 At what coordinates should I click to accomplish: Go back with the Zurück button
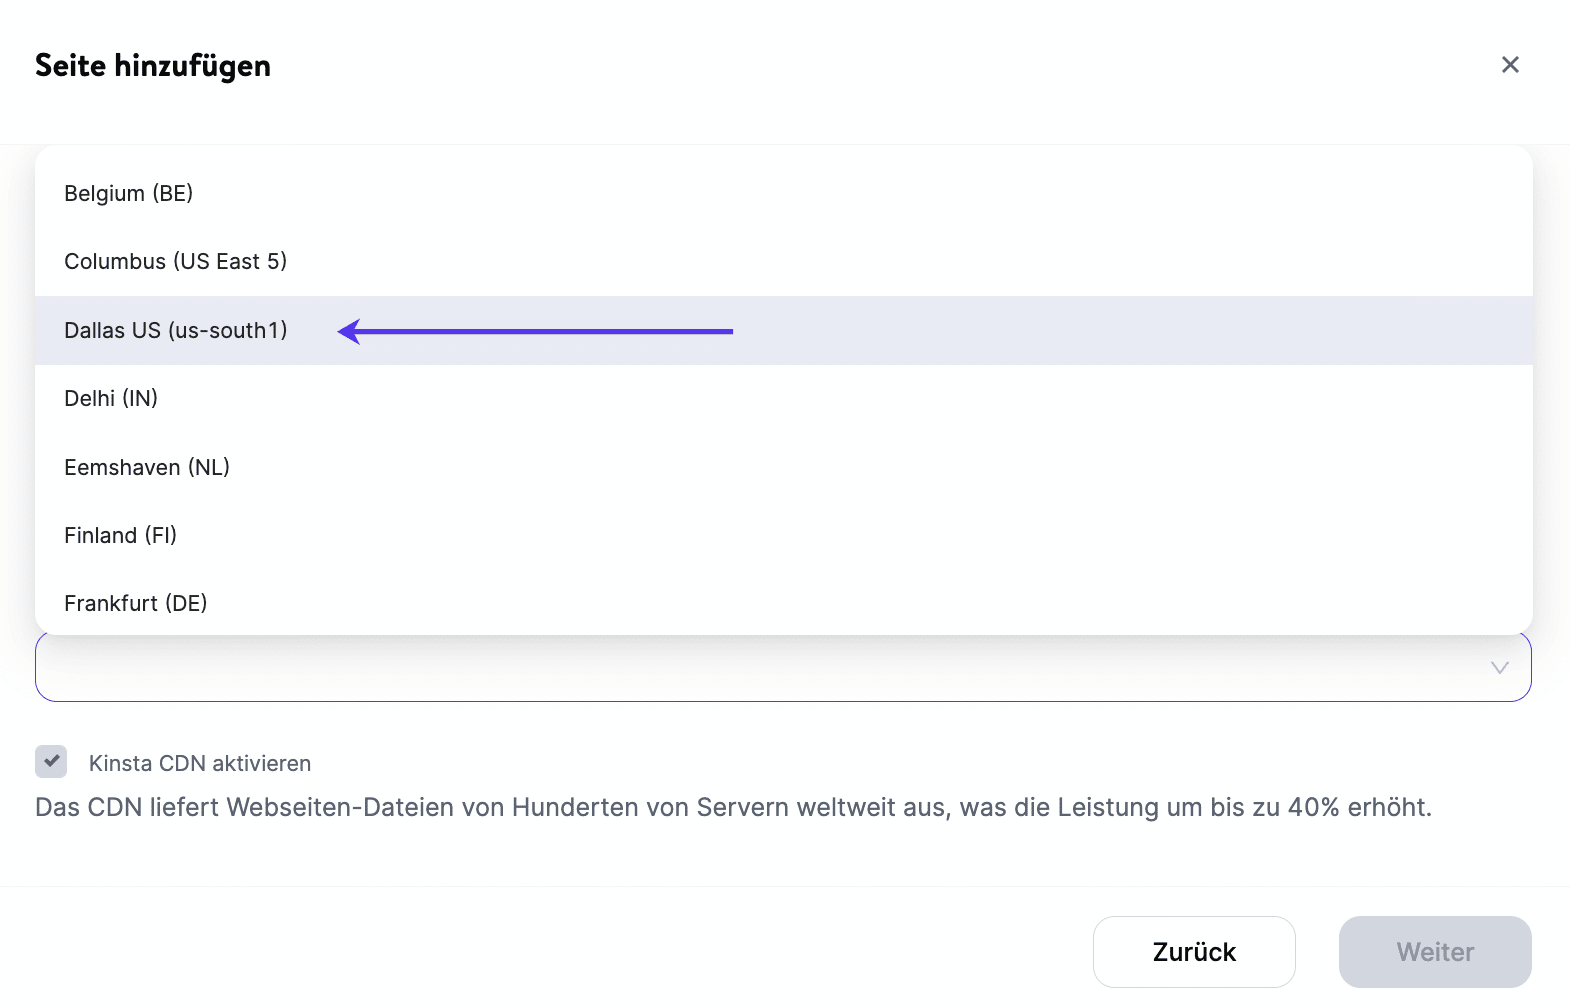[x=1194, y=952]
